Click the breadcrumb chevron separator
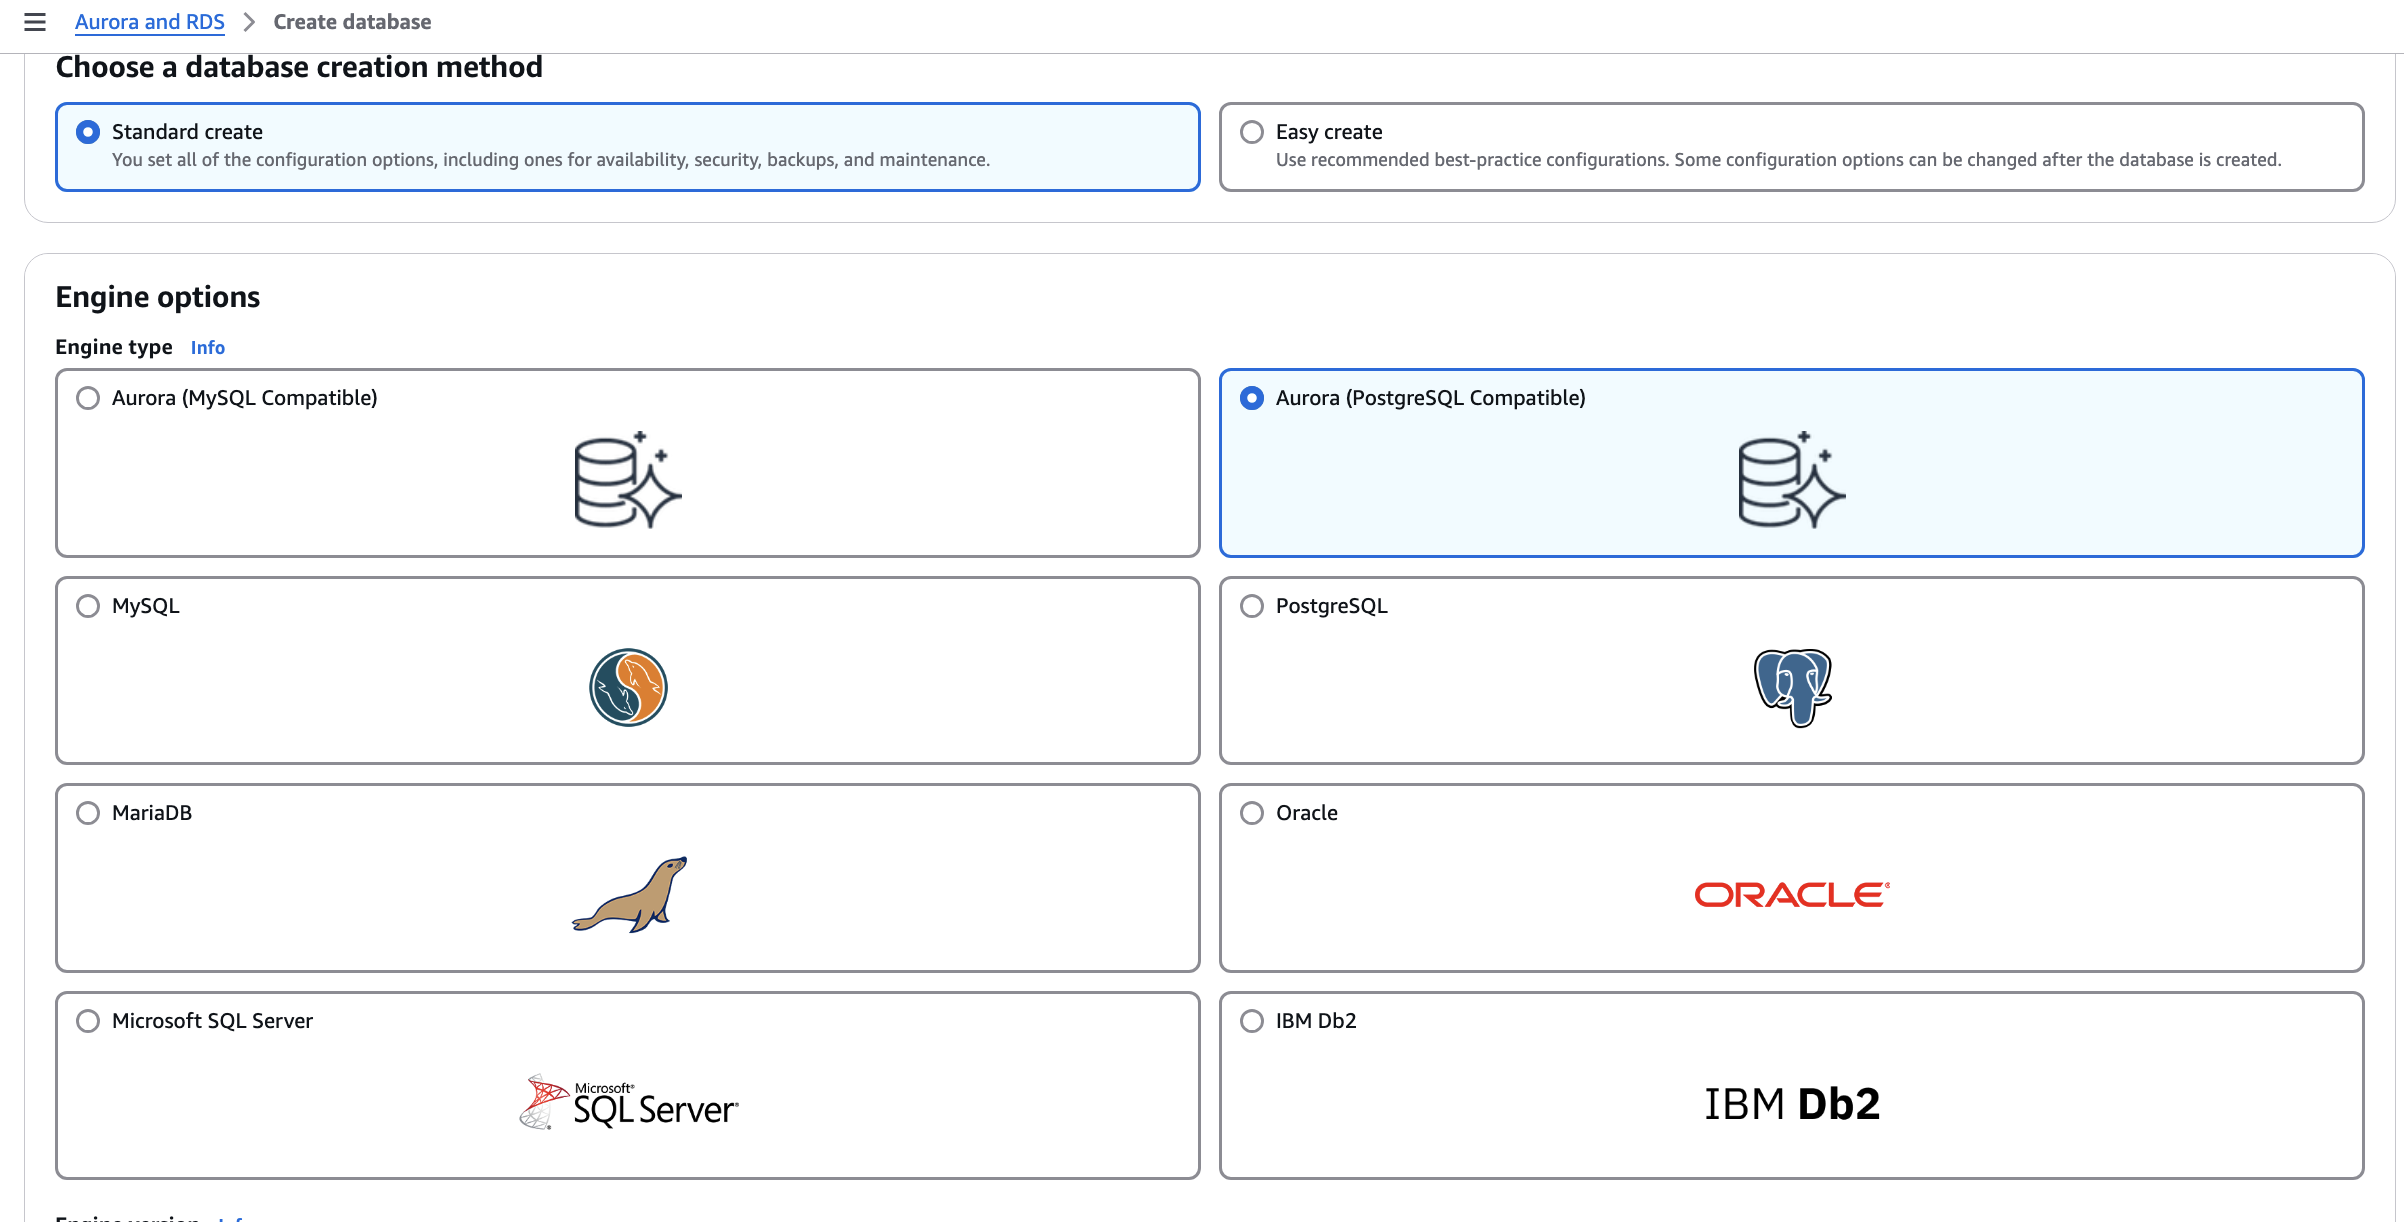This screenshot has height=1222, width=2404. click(x=249, y=22)
